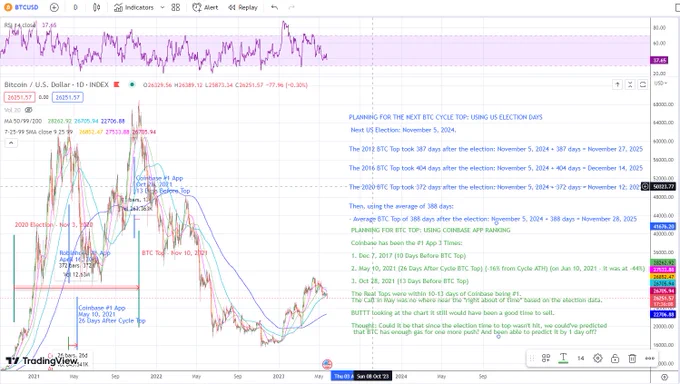Delete the selected drawing with trash icon
This screenshot has width=680, height=384.
click(x=632, y=358)
